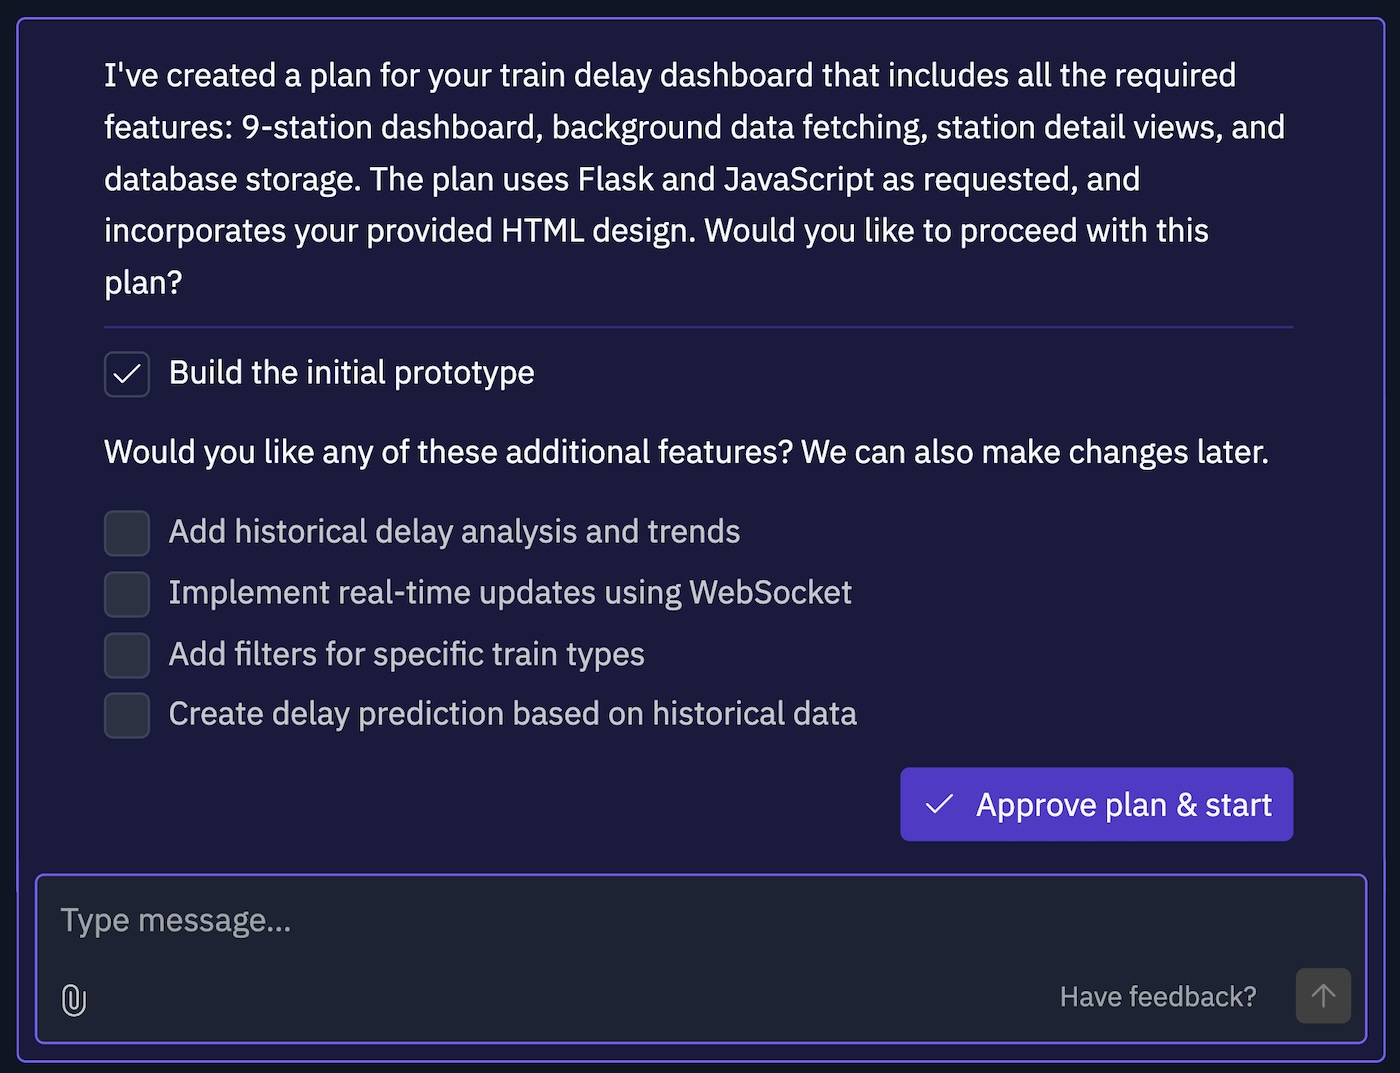Click the 'We can also make changes later' sentence

pyautogui.click(x=1034, y=452)
